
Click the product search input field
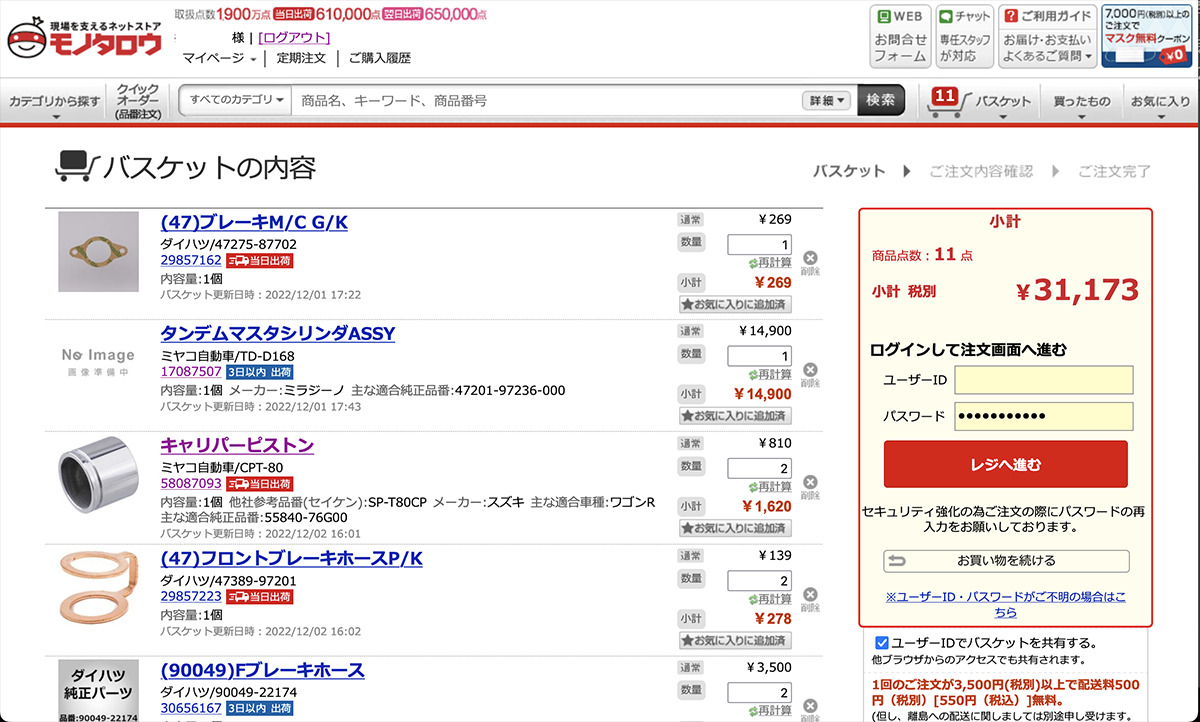coord(545,100)
